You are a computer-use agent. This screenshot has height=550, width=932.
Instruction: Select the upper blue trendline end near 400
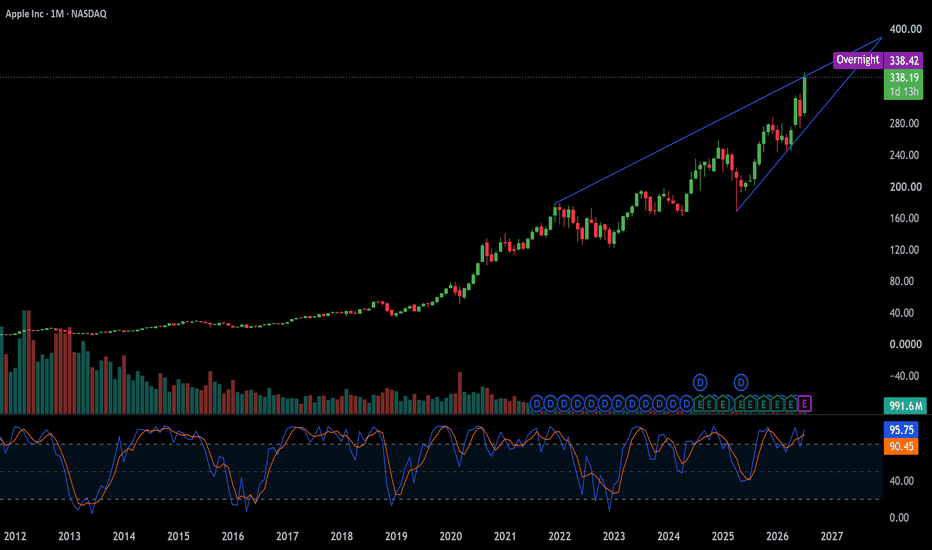tap(881, 37)
